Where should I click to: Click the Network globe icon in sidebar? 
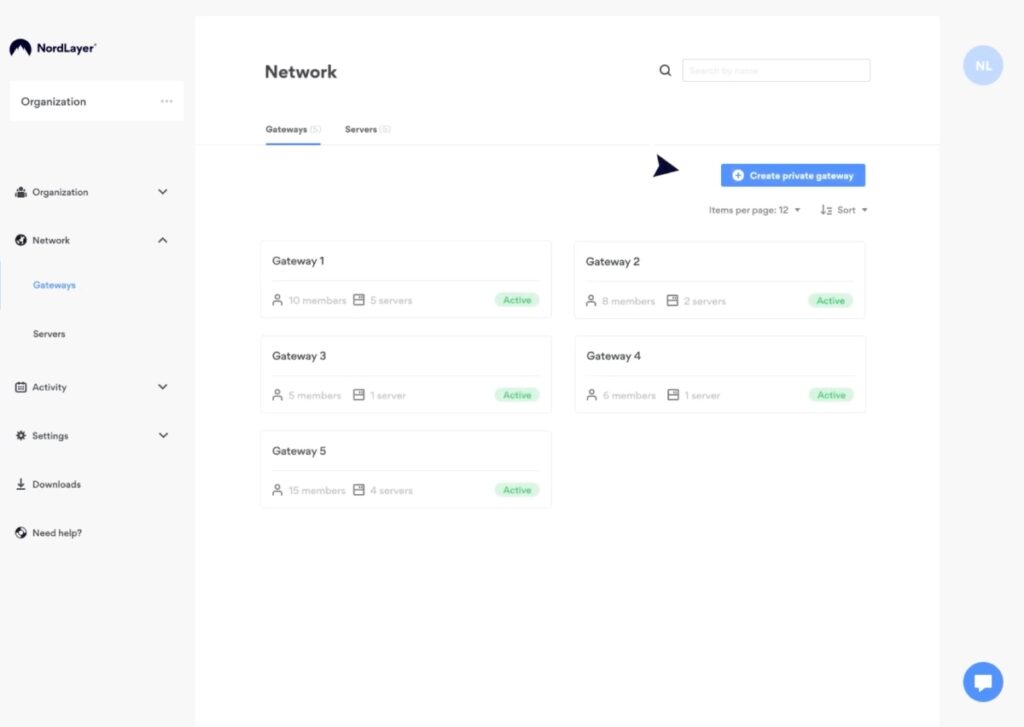(21, 240)
